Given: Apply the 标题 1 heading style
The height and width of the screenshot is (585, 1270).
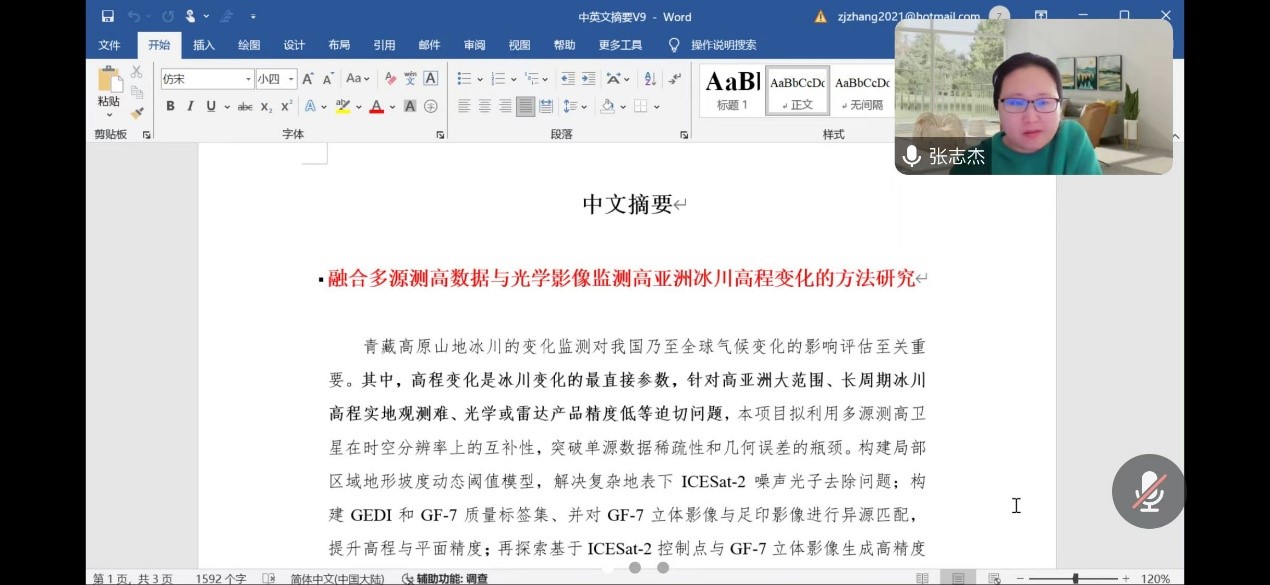Looking at the screenshot, I should tap(732, 90).
